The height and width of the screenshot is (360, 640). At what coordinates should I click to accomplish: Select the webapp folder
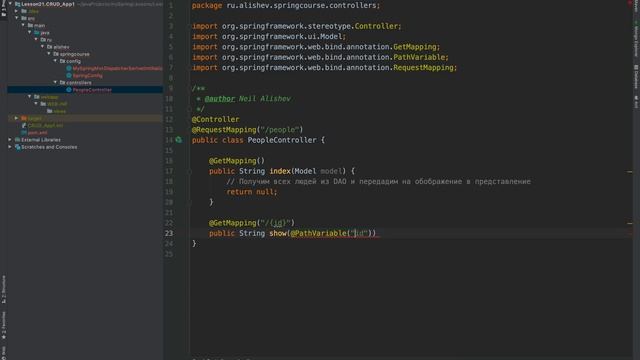(49, 97)
